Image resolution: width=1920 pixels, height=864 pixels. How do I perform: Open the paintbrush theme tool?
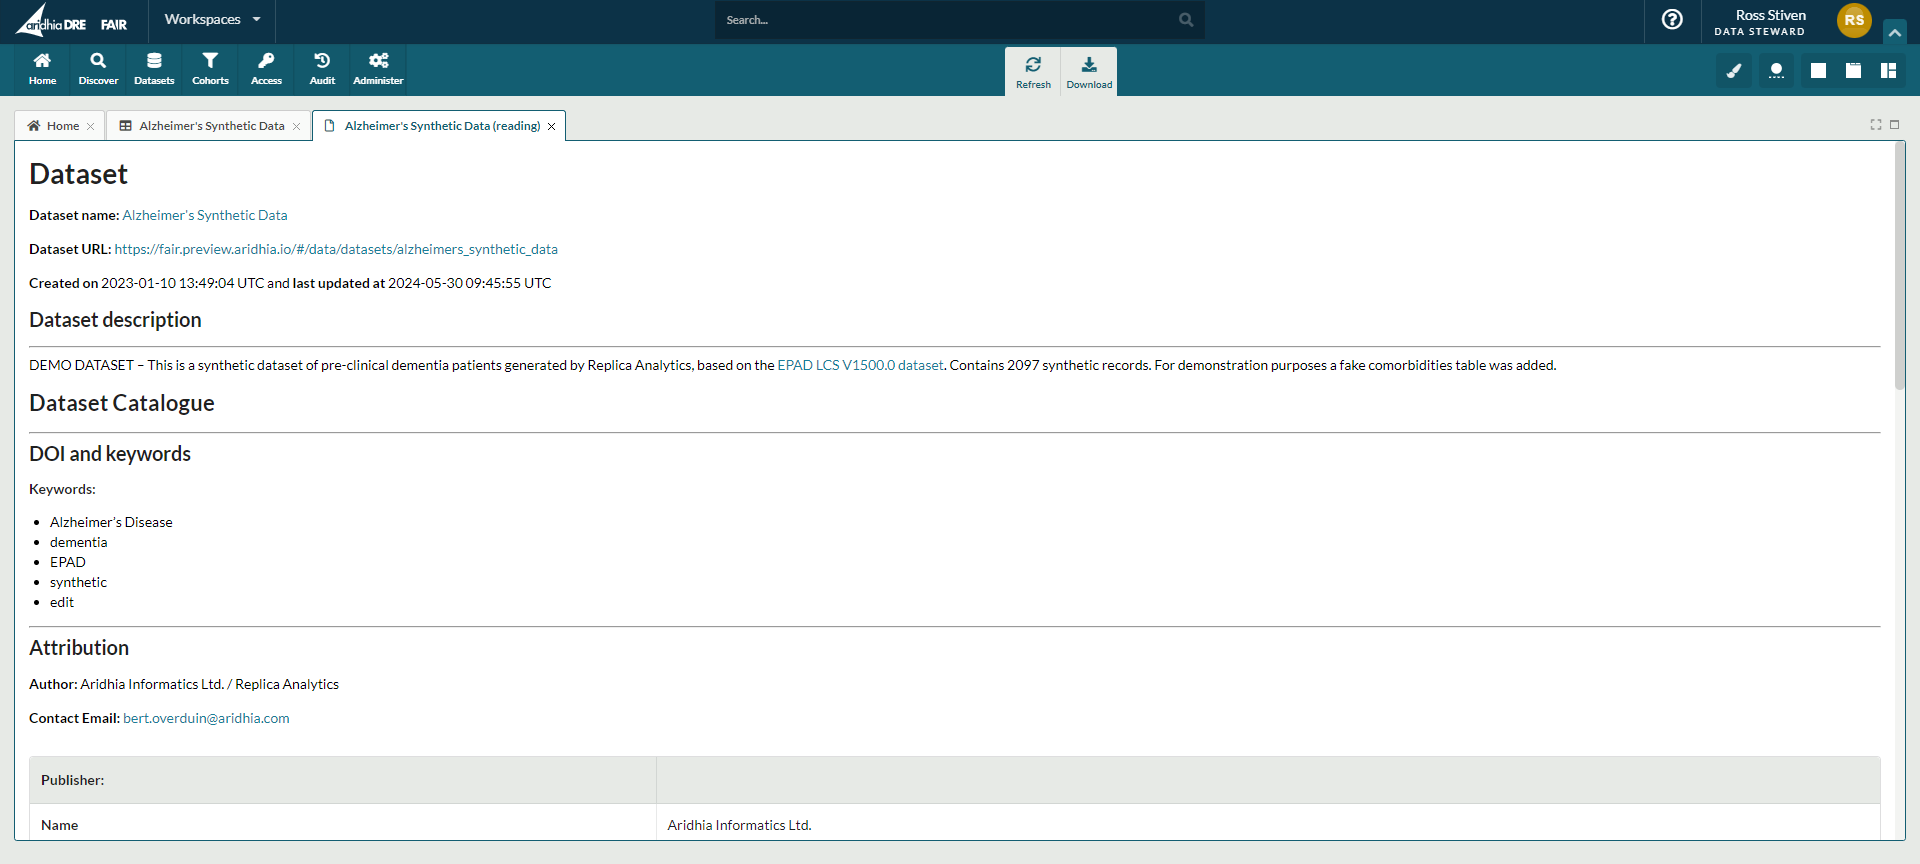point(1734,71)
